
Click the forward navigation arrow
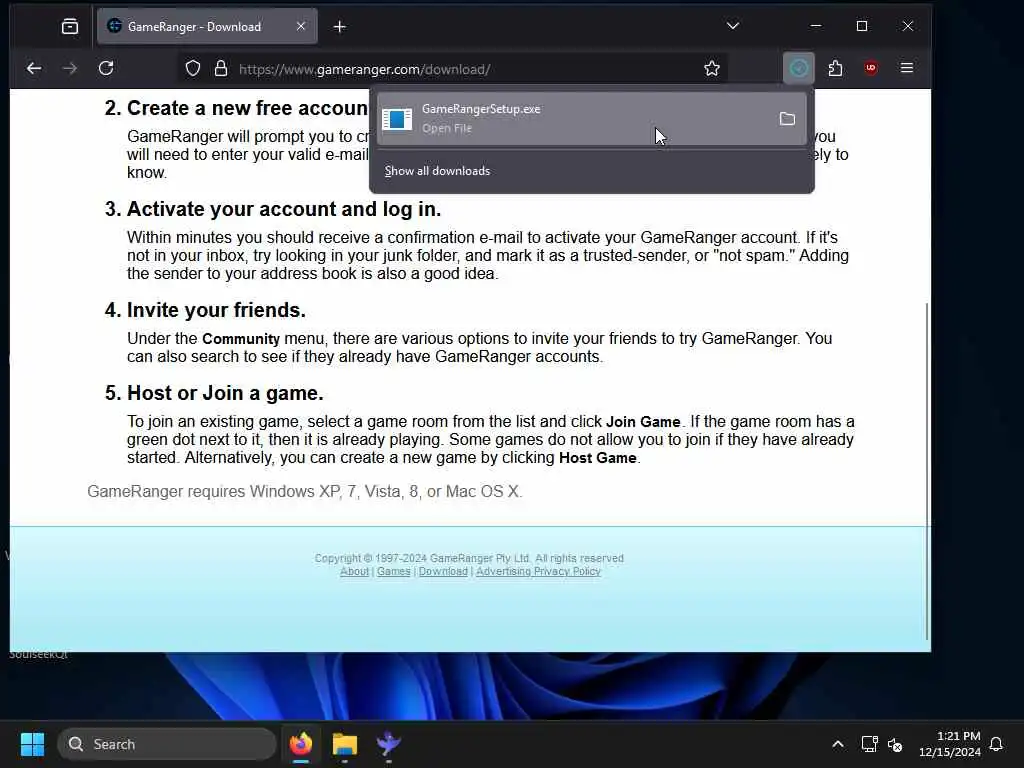click(x=70, y=69)
